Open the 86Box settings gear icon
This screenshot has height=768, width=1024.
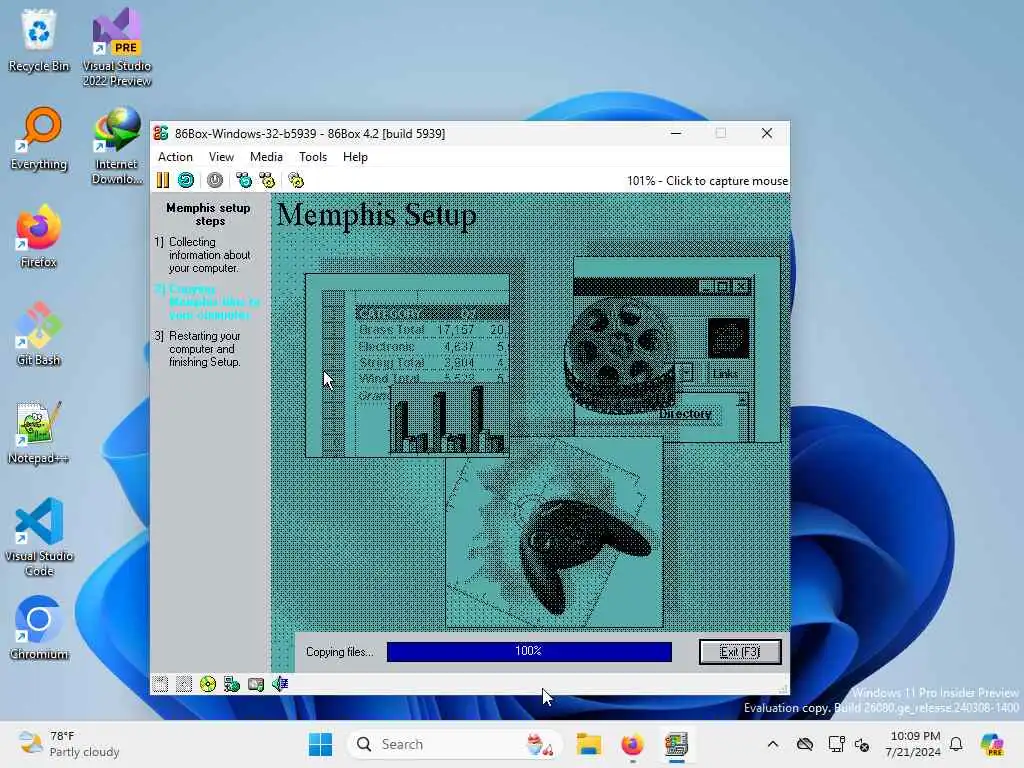tap(296, 180)
